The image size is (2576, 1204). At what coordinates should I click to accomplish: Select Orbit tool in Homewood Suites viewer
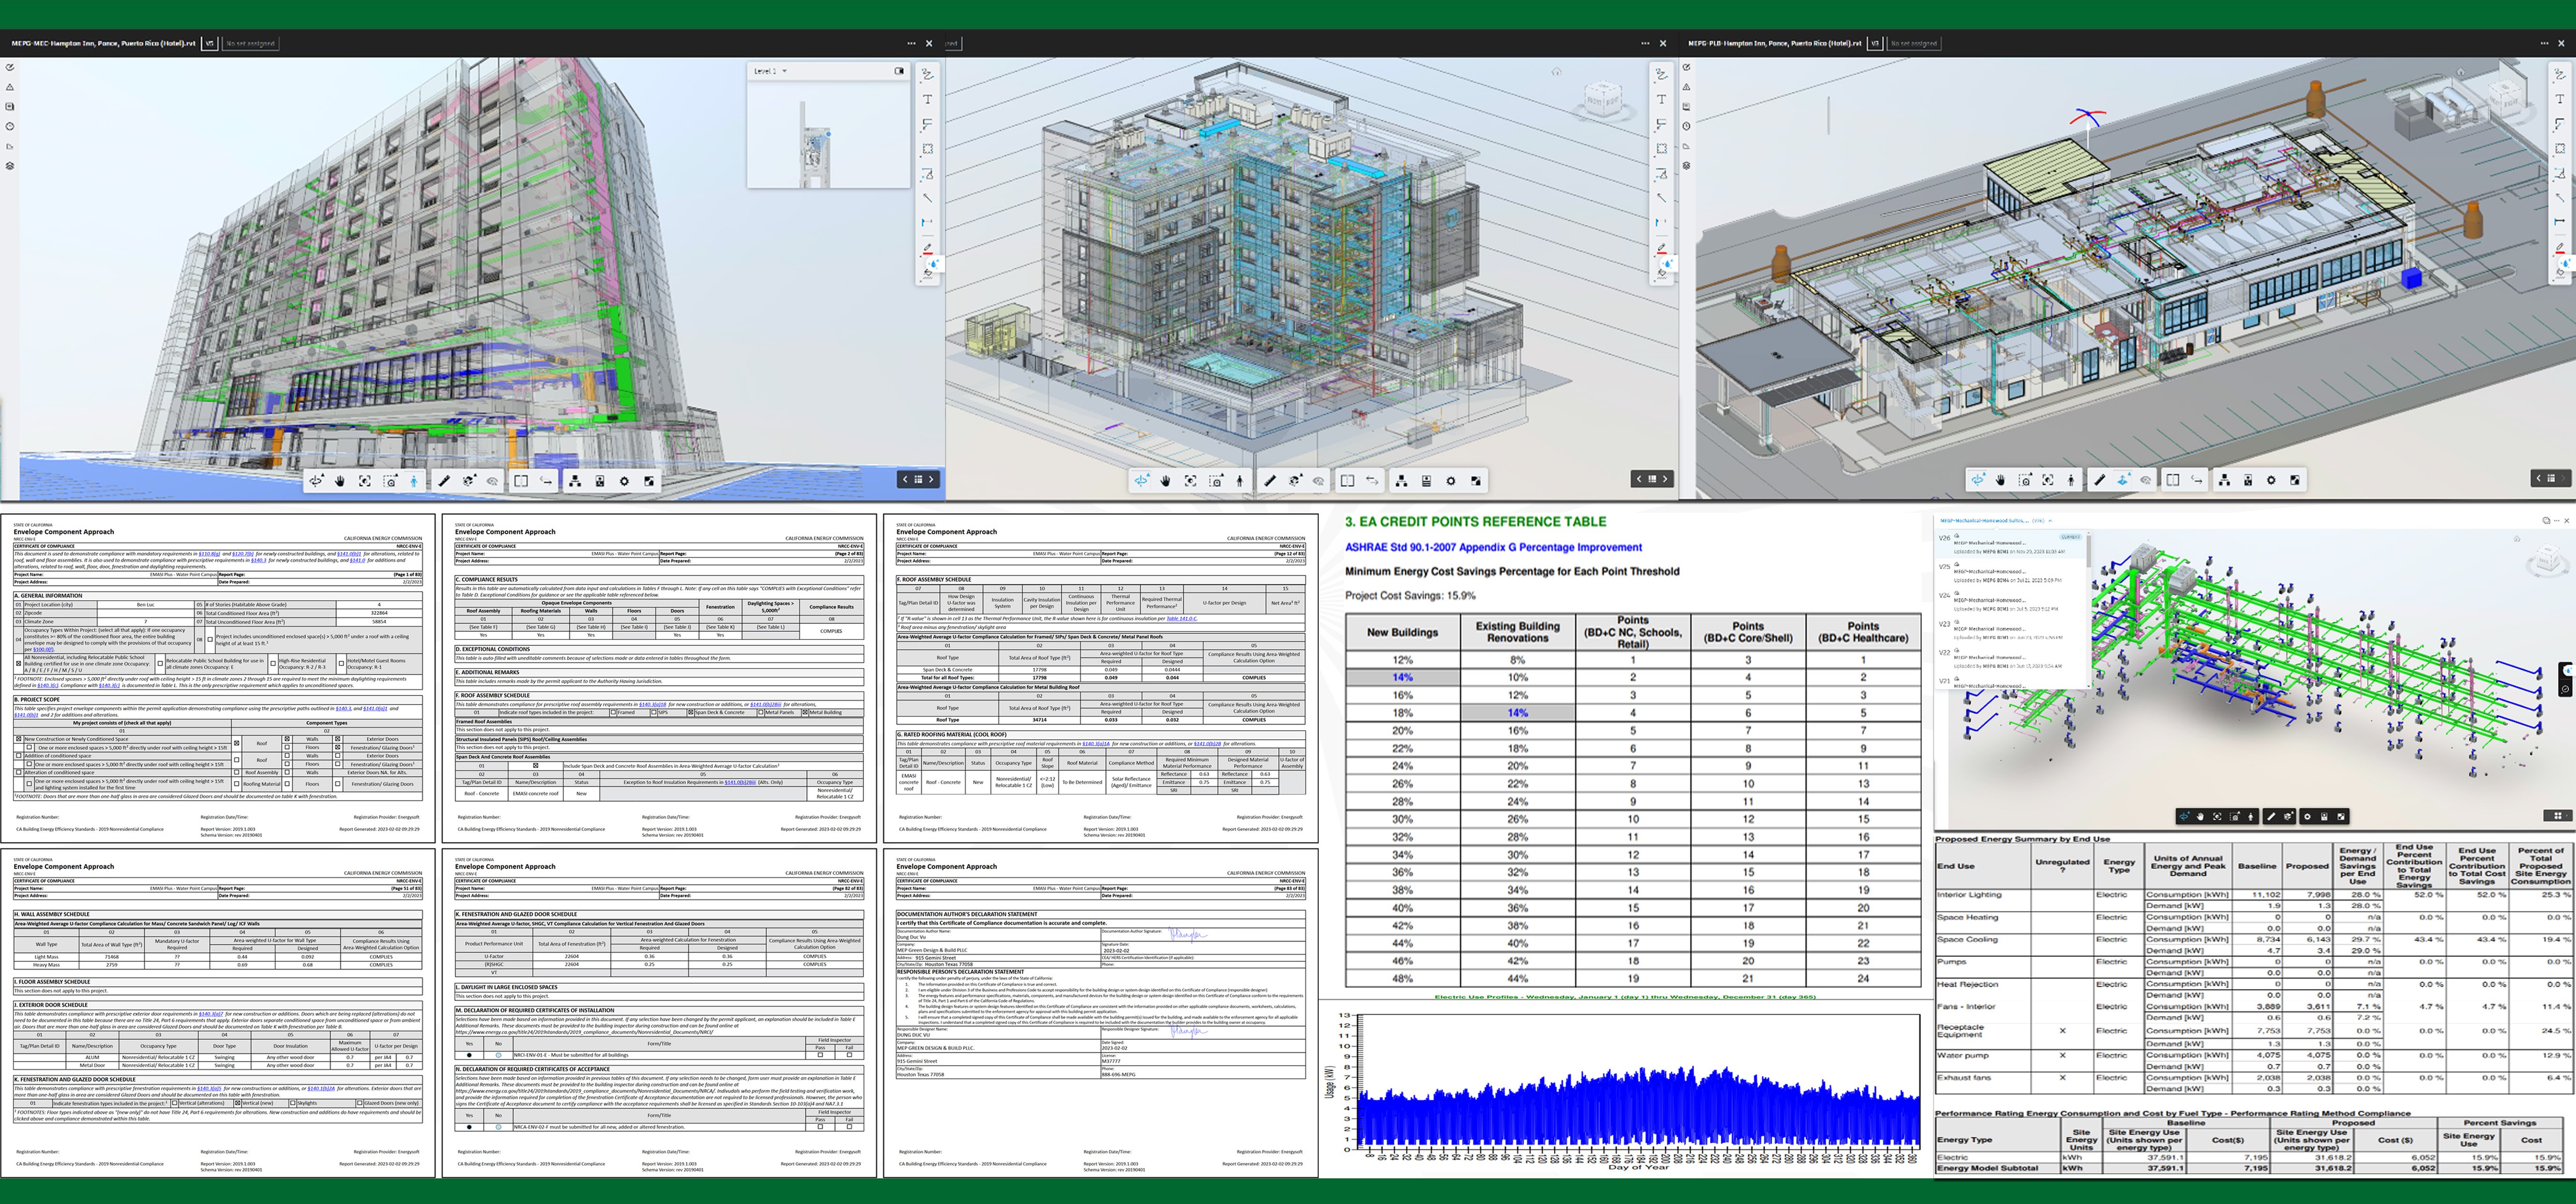point(2185,816)
